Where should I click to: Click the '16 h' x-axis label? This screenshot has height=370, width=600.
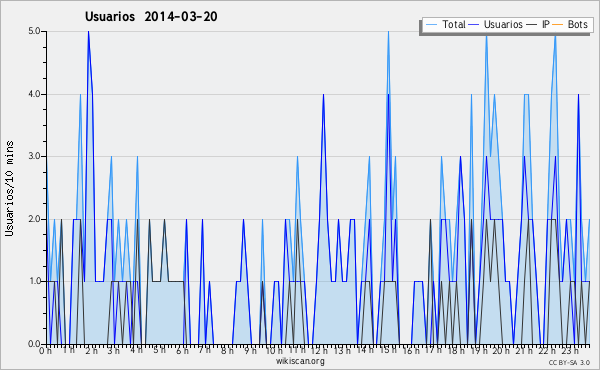point(410,351)
